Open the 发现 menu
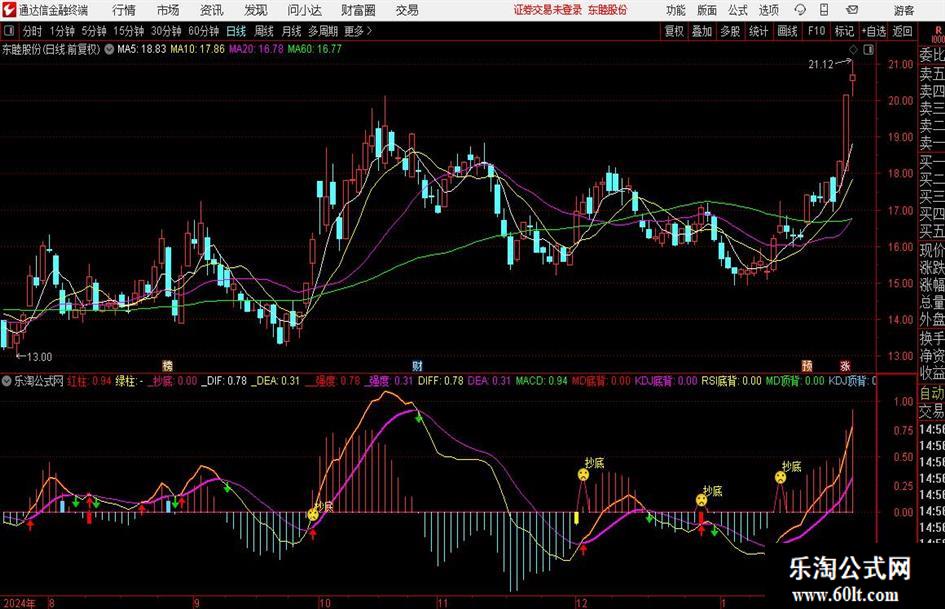The width and height of the screenshot is (945, 609). [x=256, y=10]
